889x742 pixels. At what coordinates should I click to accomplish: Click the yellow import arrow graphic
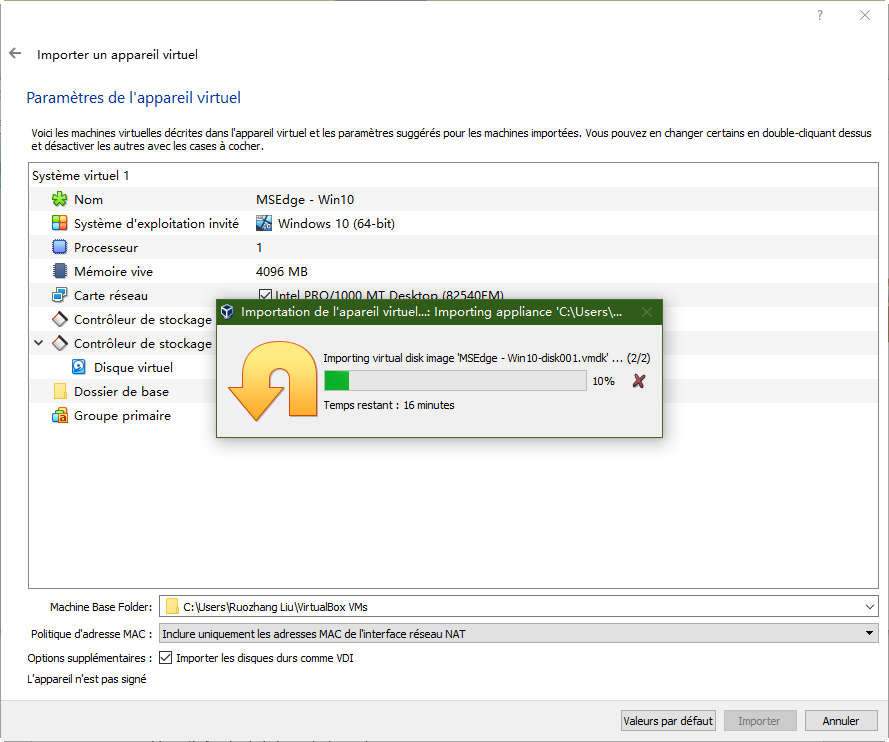(273, 380)
